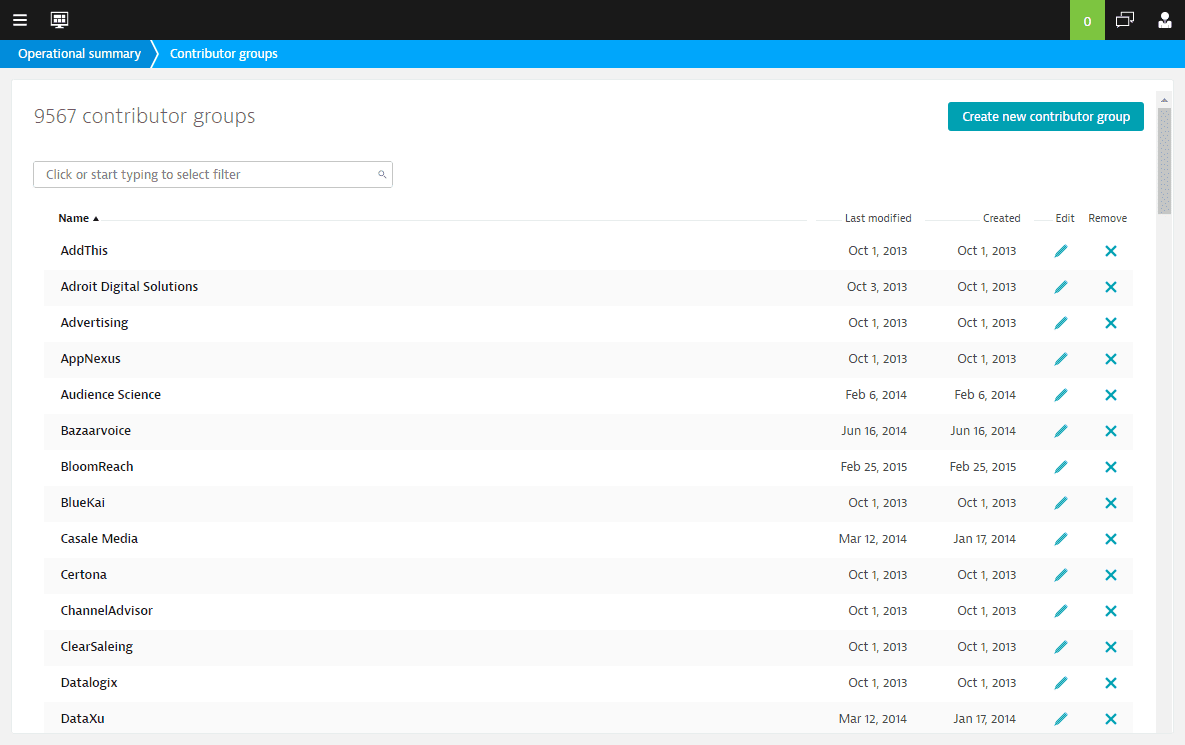This screenshot has width=1185, height=745.
Task: Select the BlueKai row name
Action: pos(82,503)
